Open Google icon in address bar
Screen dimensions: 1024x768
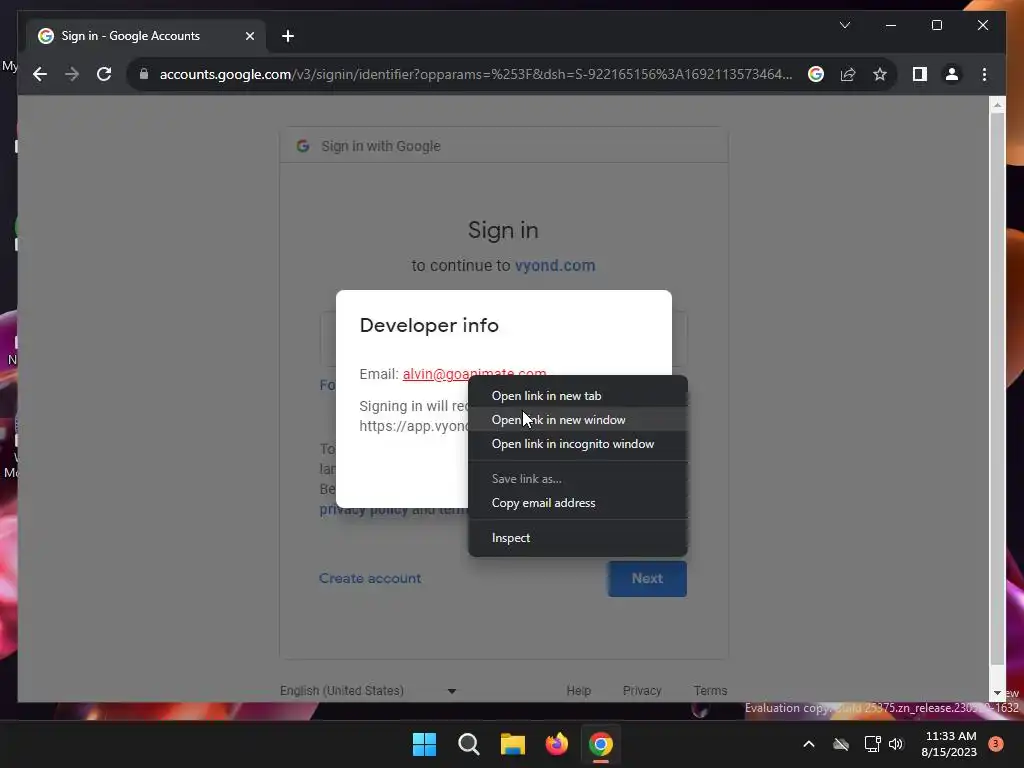tap(816, 74)
